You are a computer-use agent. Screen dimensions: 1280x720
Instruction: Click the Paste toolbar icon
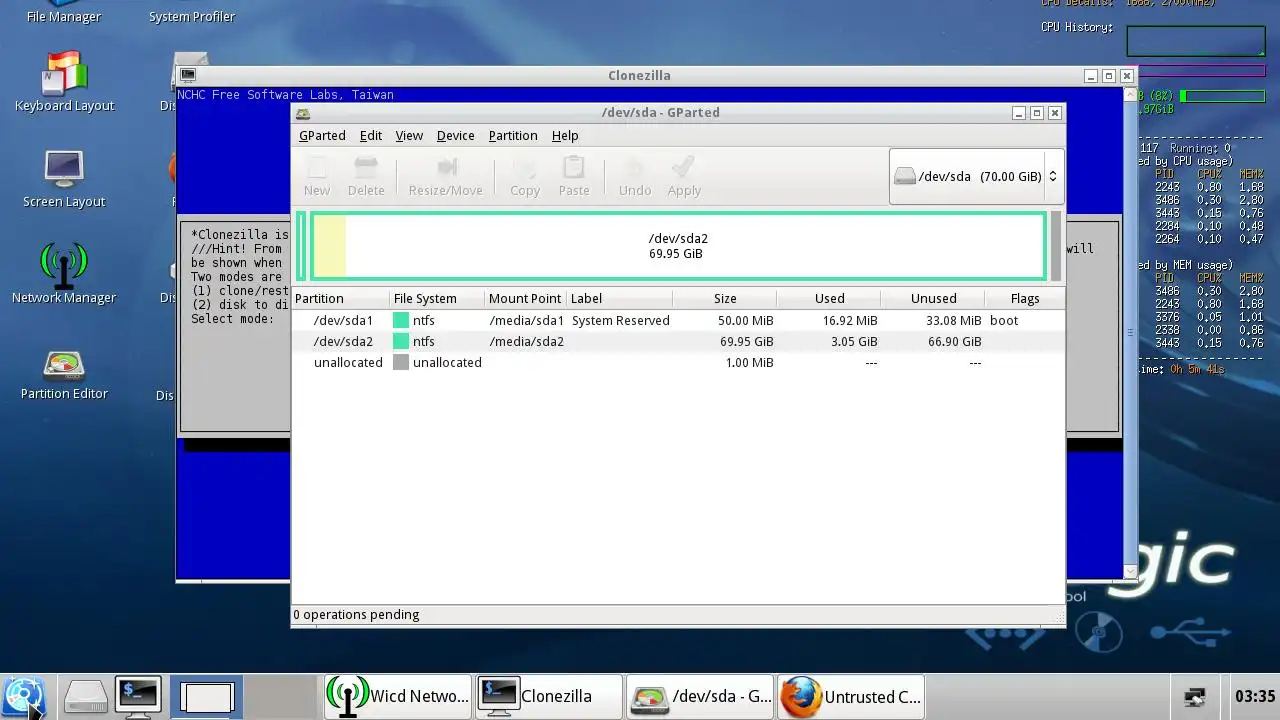574,177
